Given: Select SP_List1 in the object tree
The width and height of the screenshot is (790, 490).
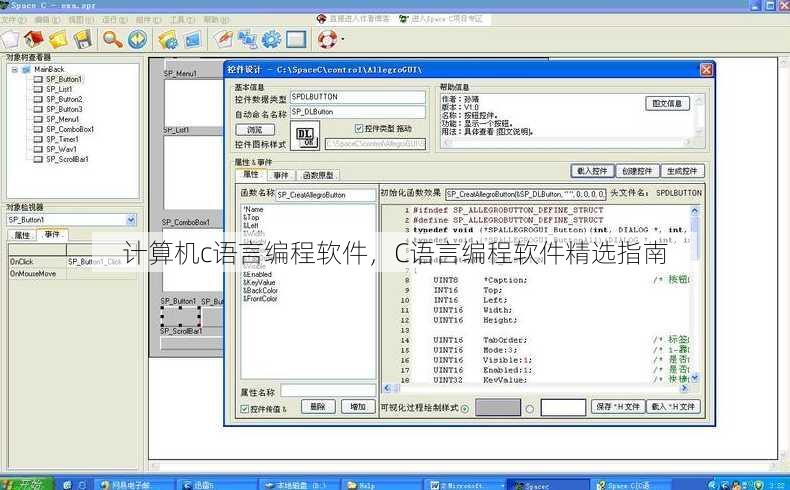Looking at the screenshot, I should [x=59, y=89].
